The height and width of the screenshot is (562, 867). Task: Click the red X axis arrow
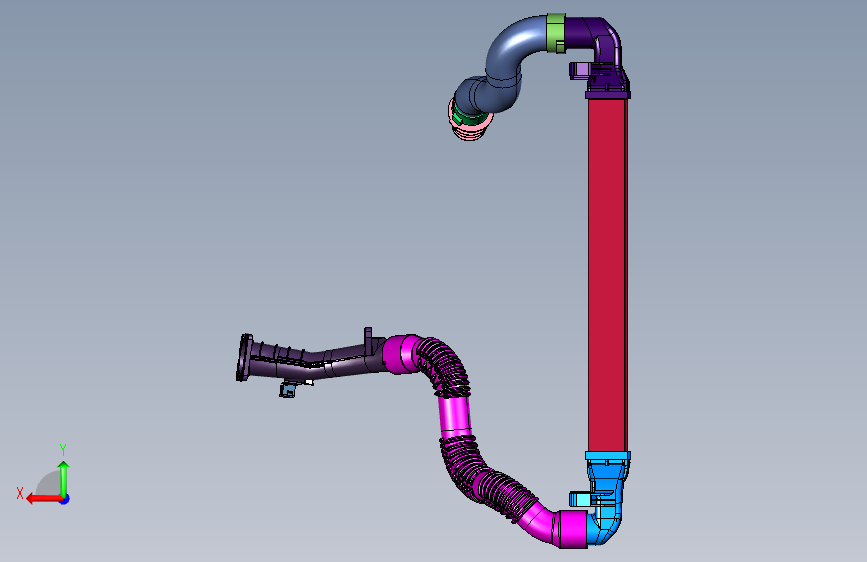(x=44, y=499)
